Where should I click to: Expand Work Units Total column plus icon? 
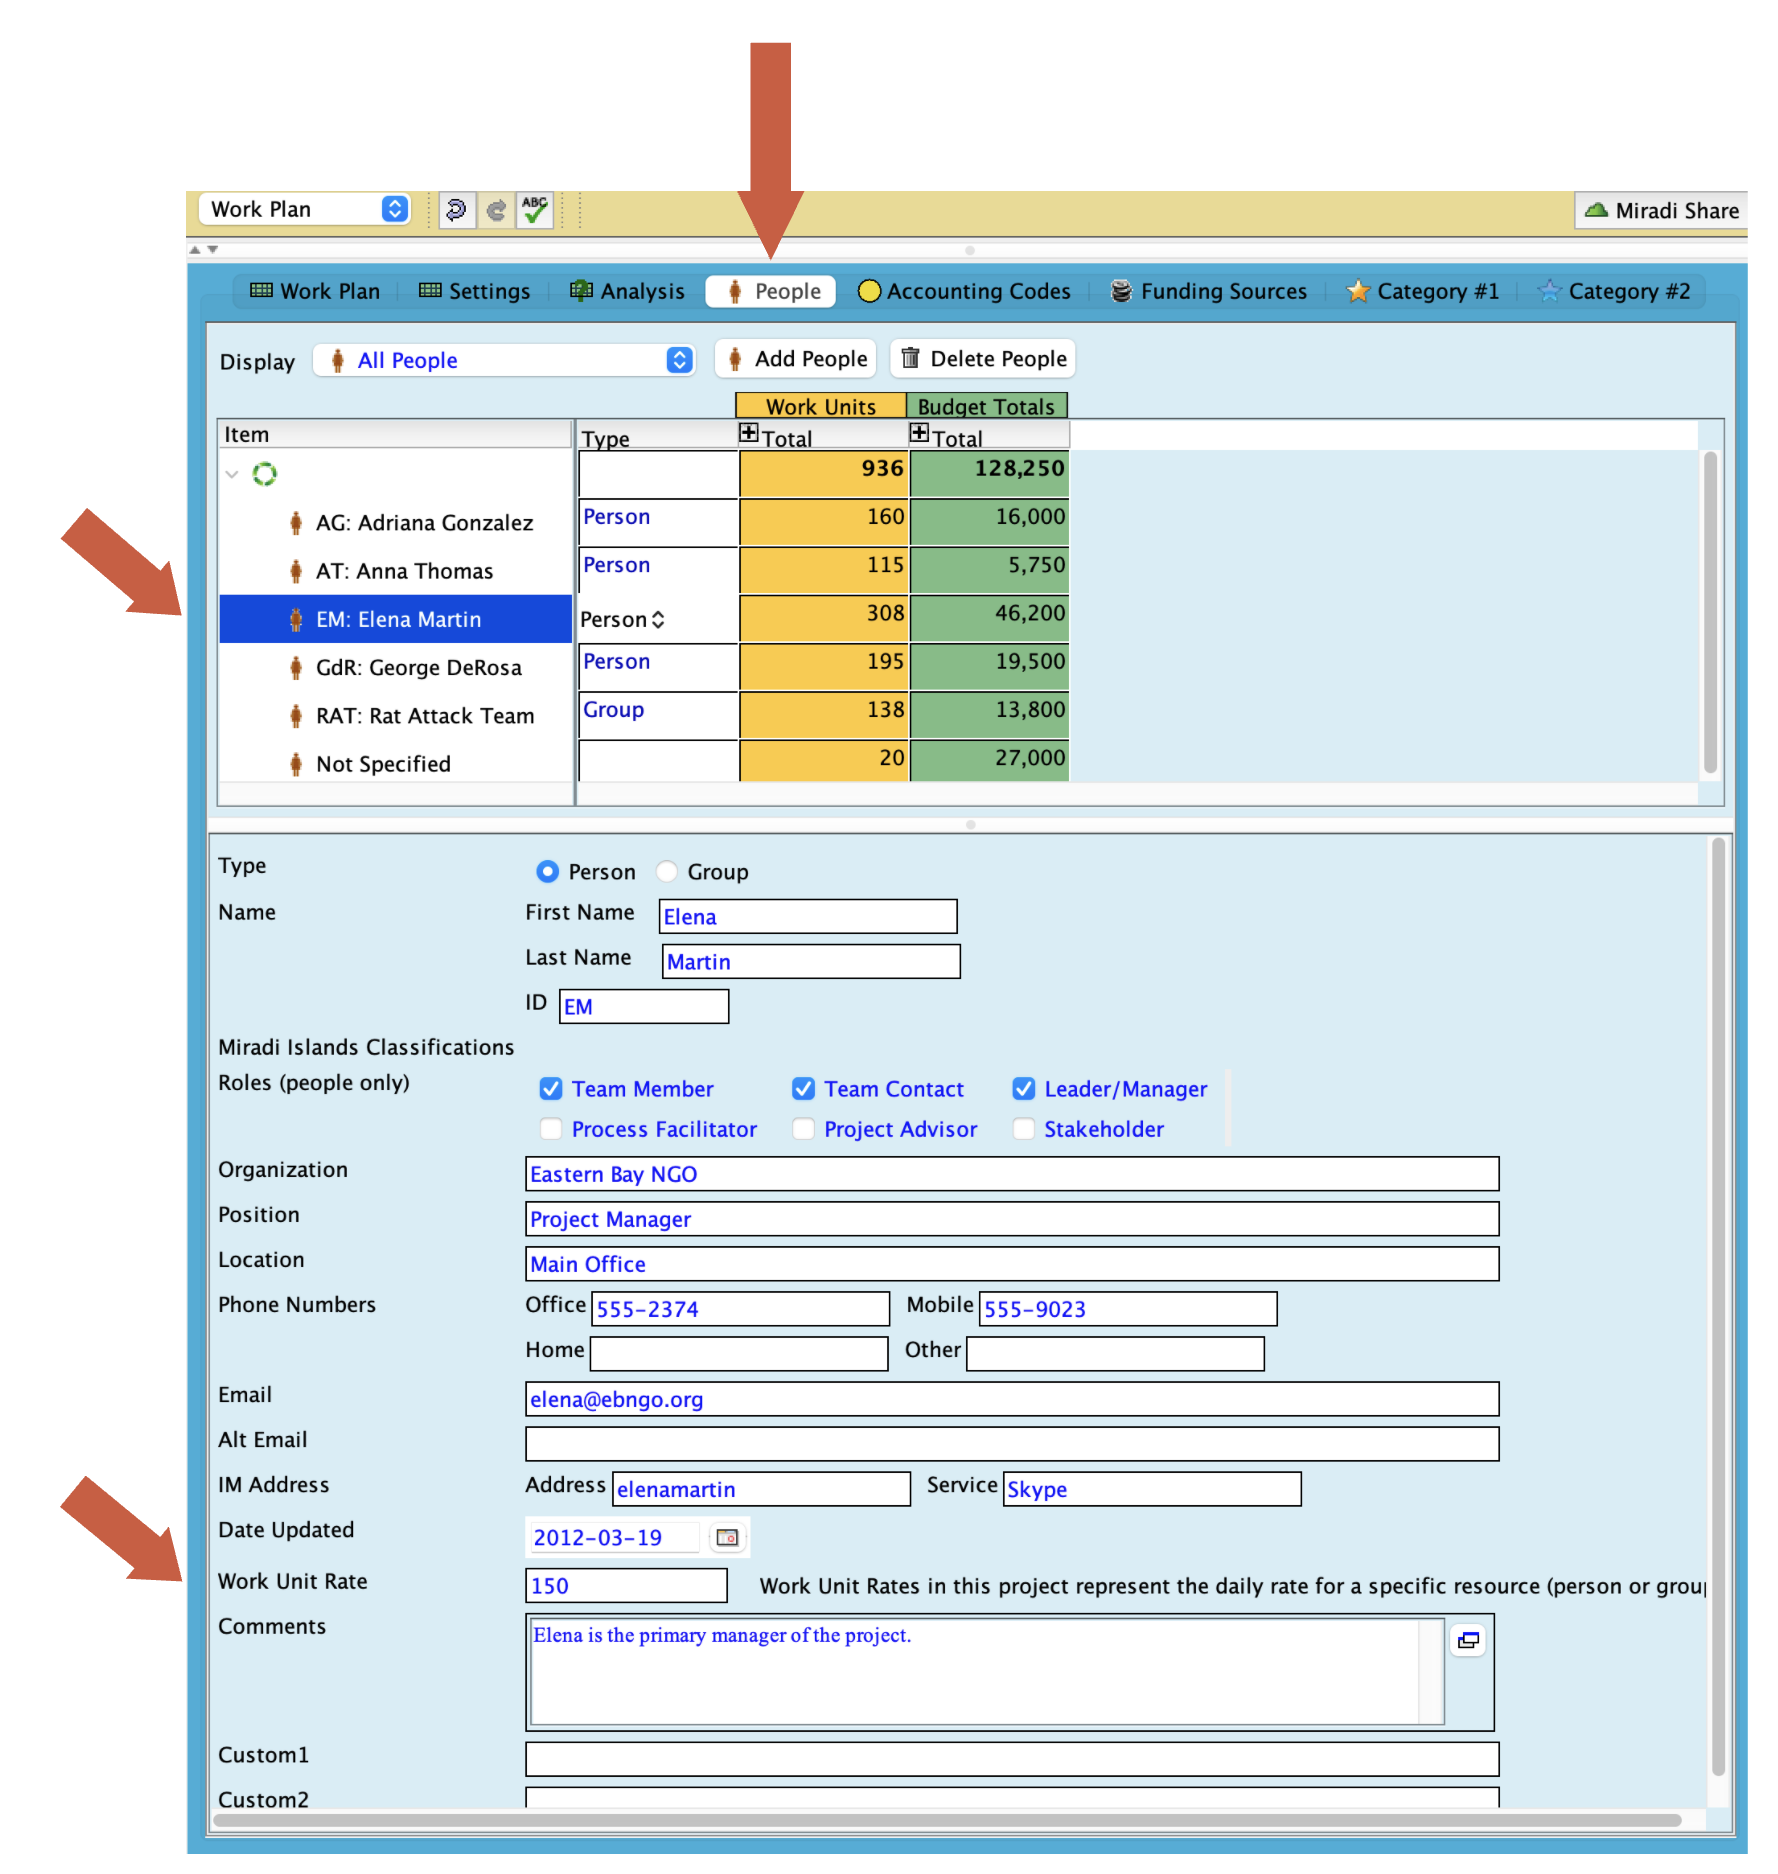pos(748,433)
